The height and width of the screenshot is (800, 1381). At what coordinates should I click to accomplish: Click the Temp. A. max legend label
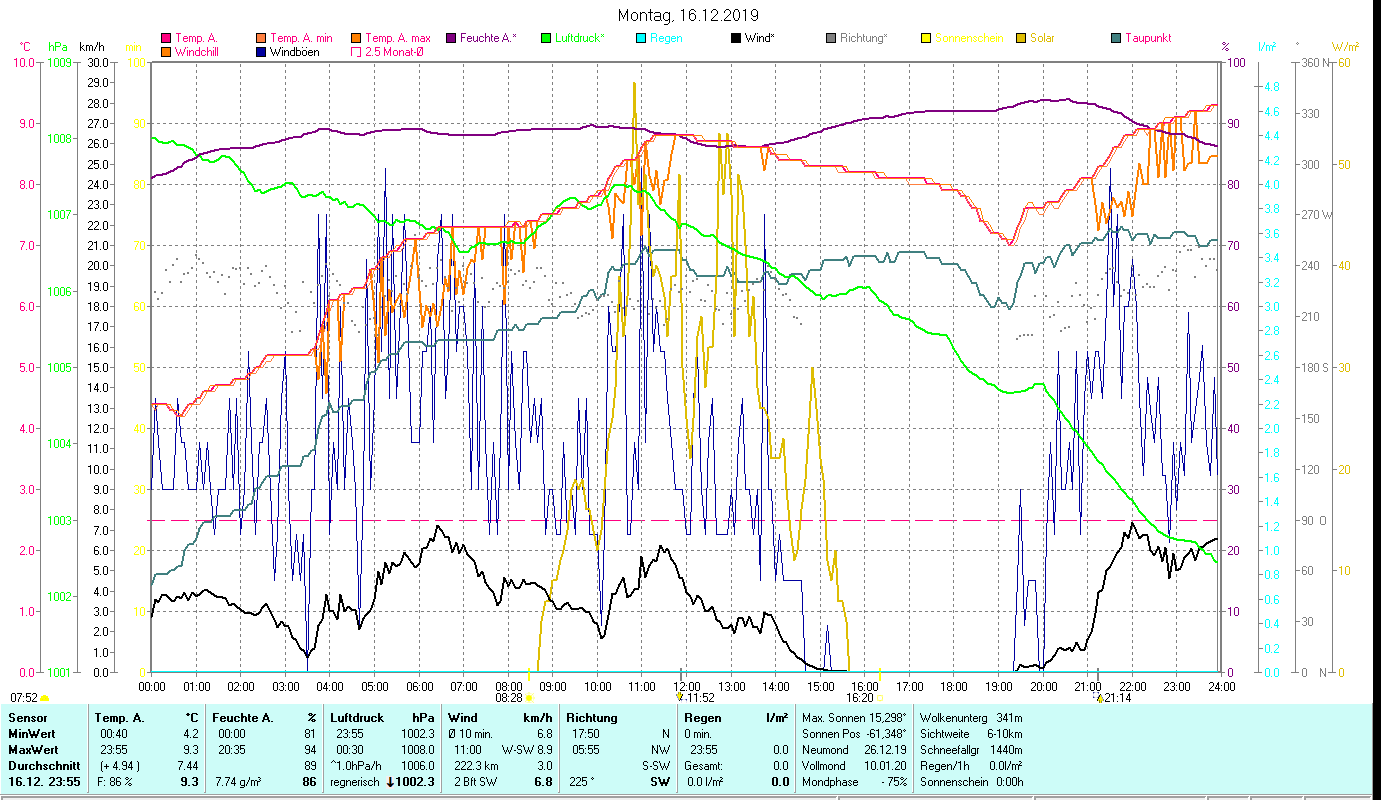tap(398, 38)
